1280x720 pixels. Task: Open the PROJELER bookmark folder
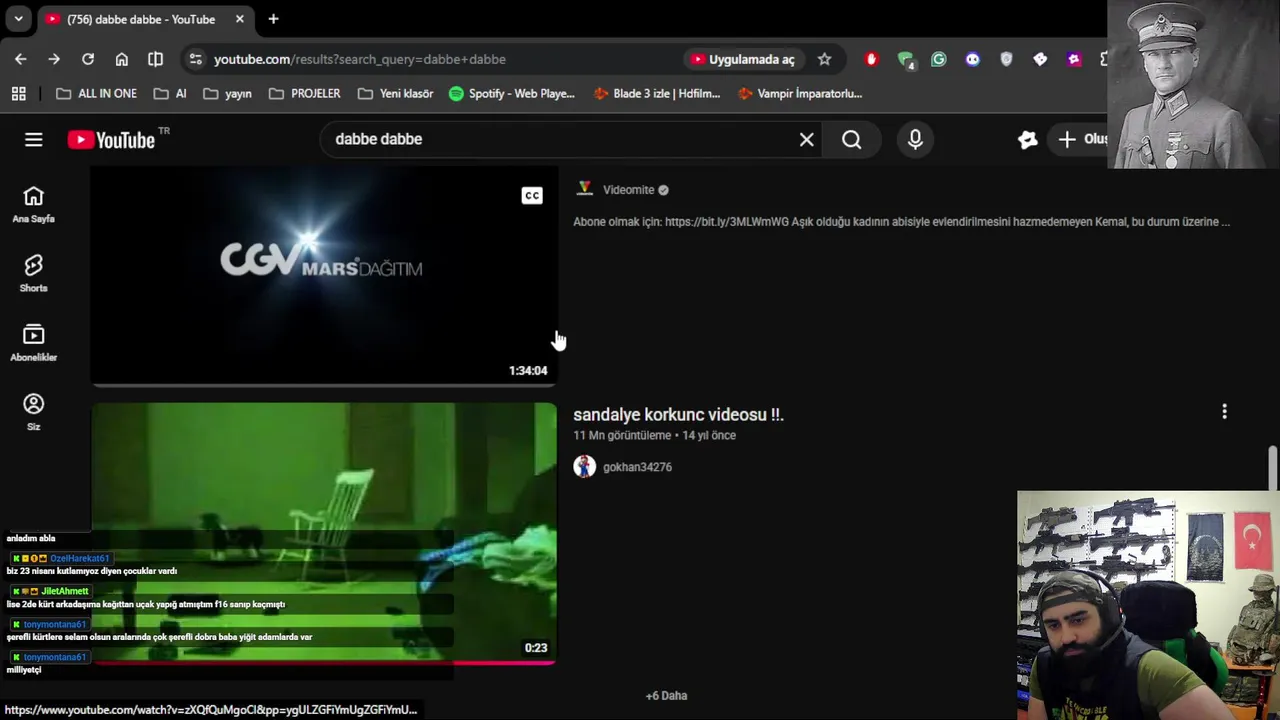click(305, 93)
